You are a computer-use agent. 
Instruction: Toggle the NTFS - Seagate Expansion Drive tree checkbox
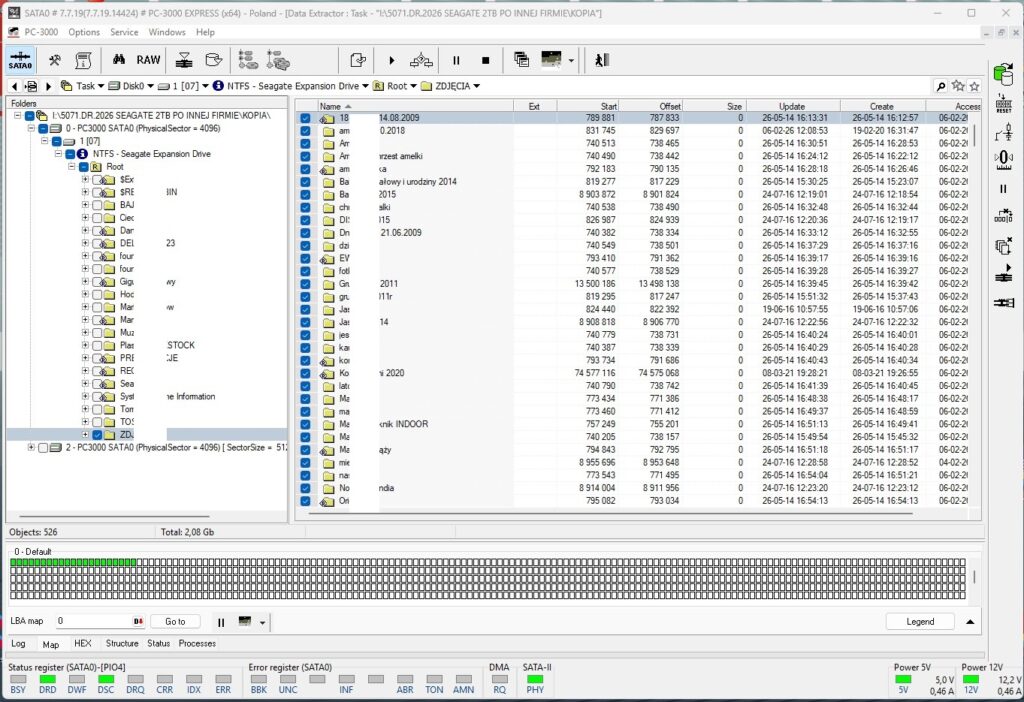70,154
